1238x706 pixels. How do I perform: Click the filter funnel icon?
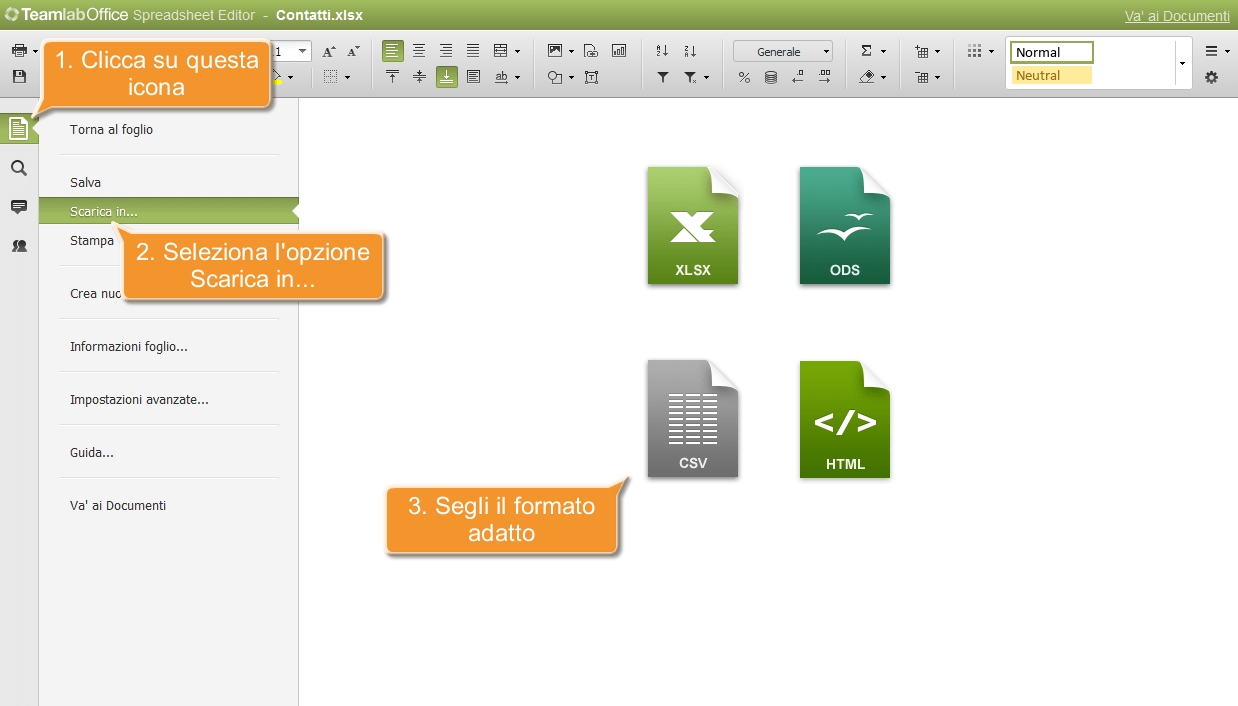pos(662,77)
